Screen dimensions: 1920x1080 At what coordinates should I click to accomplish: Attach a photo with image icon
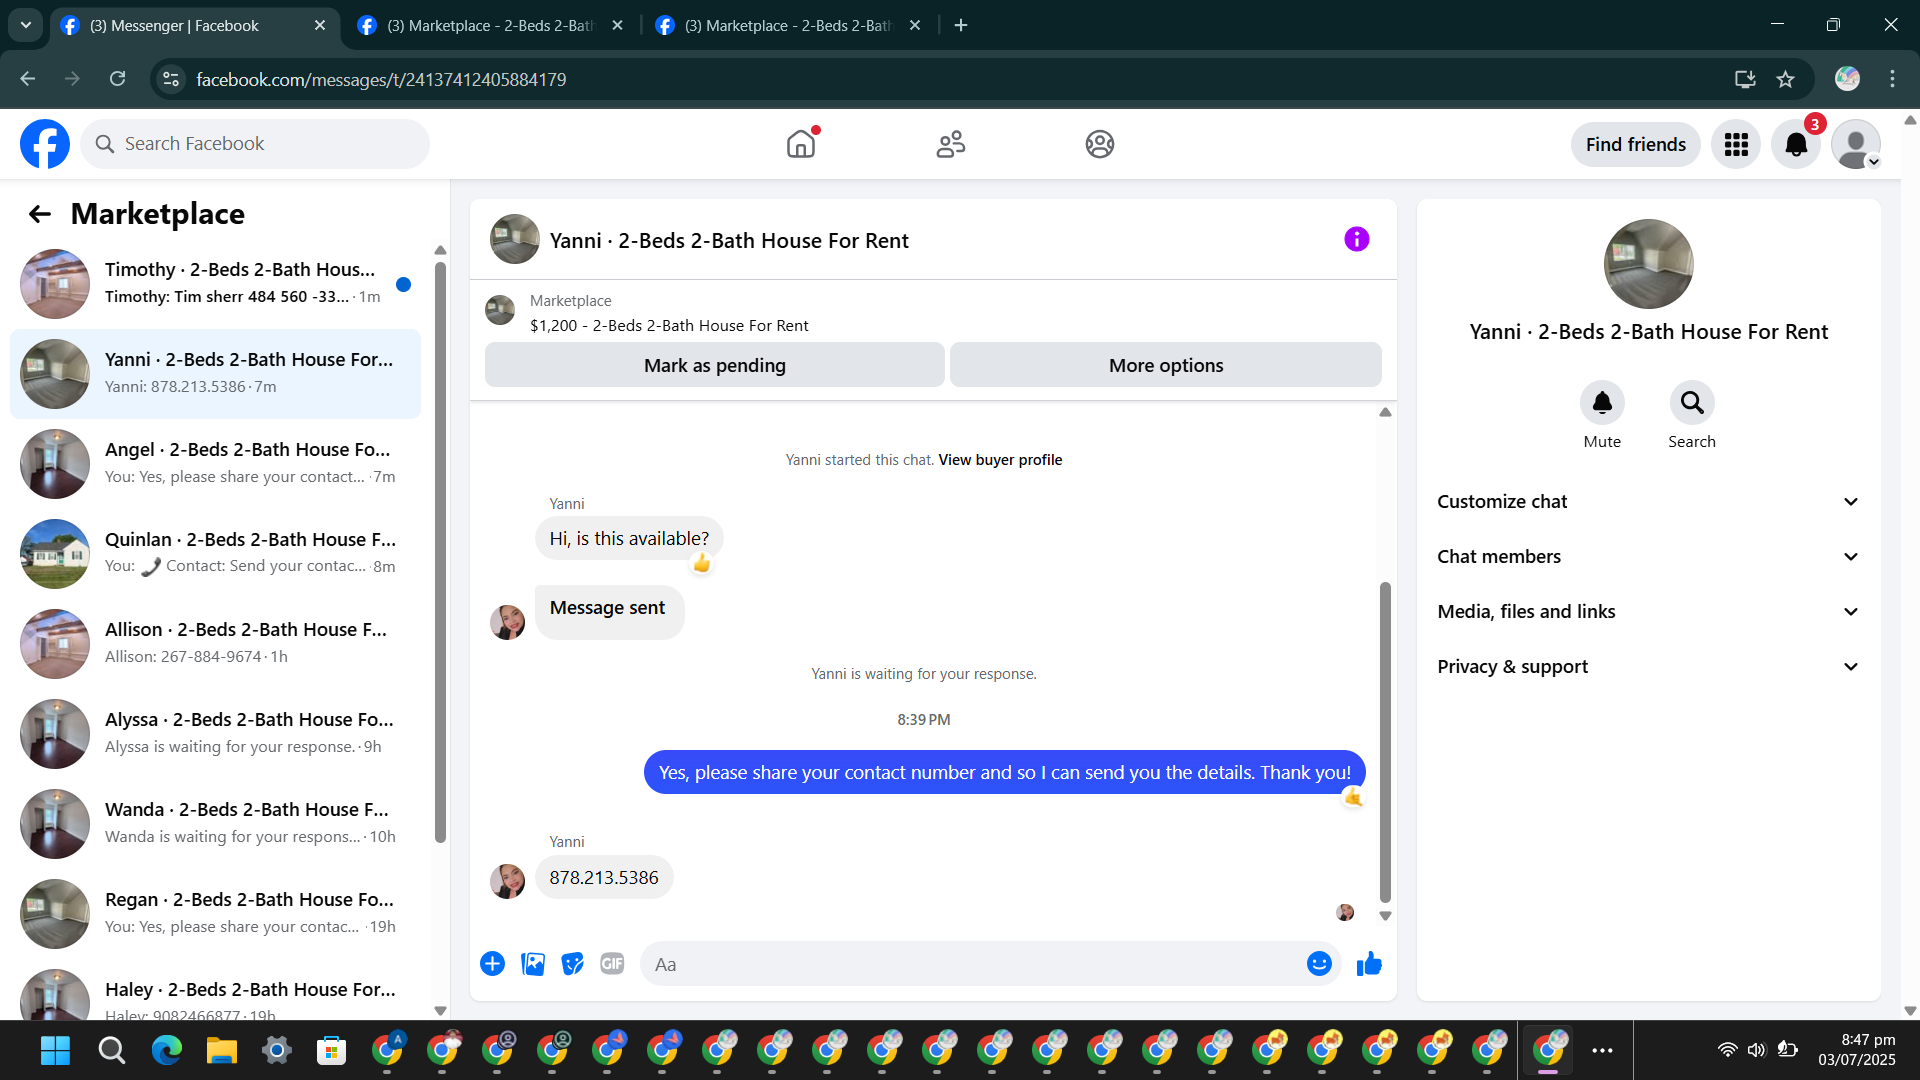click(x=533, y=964)
